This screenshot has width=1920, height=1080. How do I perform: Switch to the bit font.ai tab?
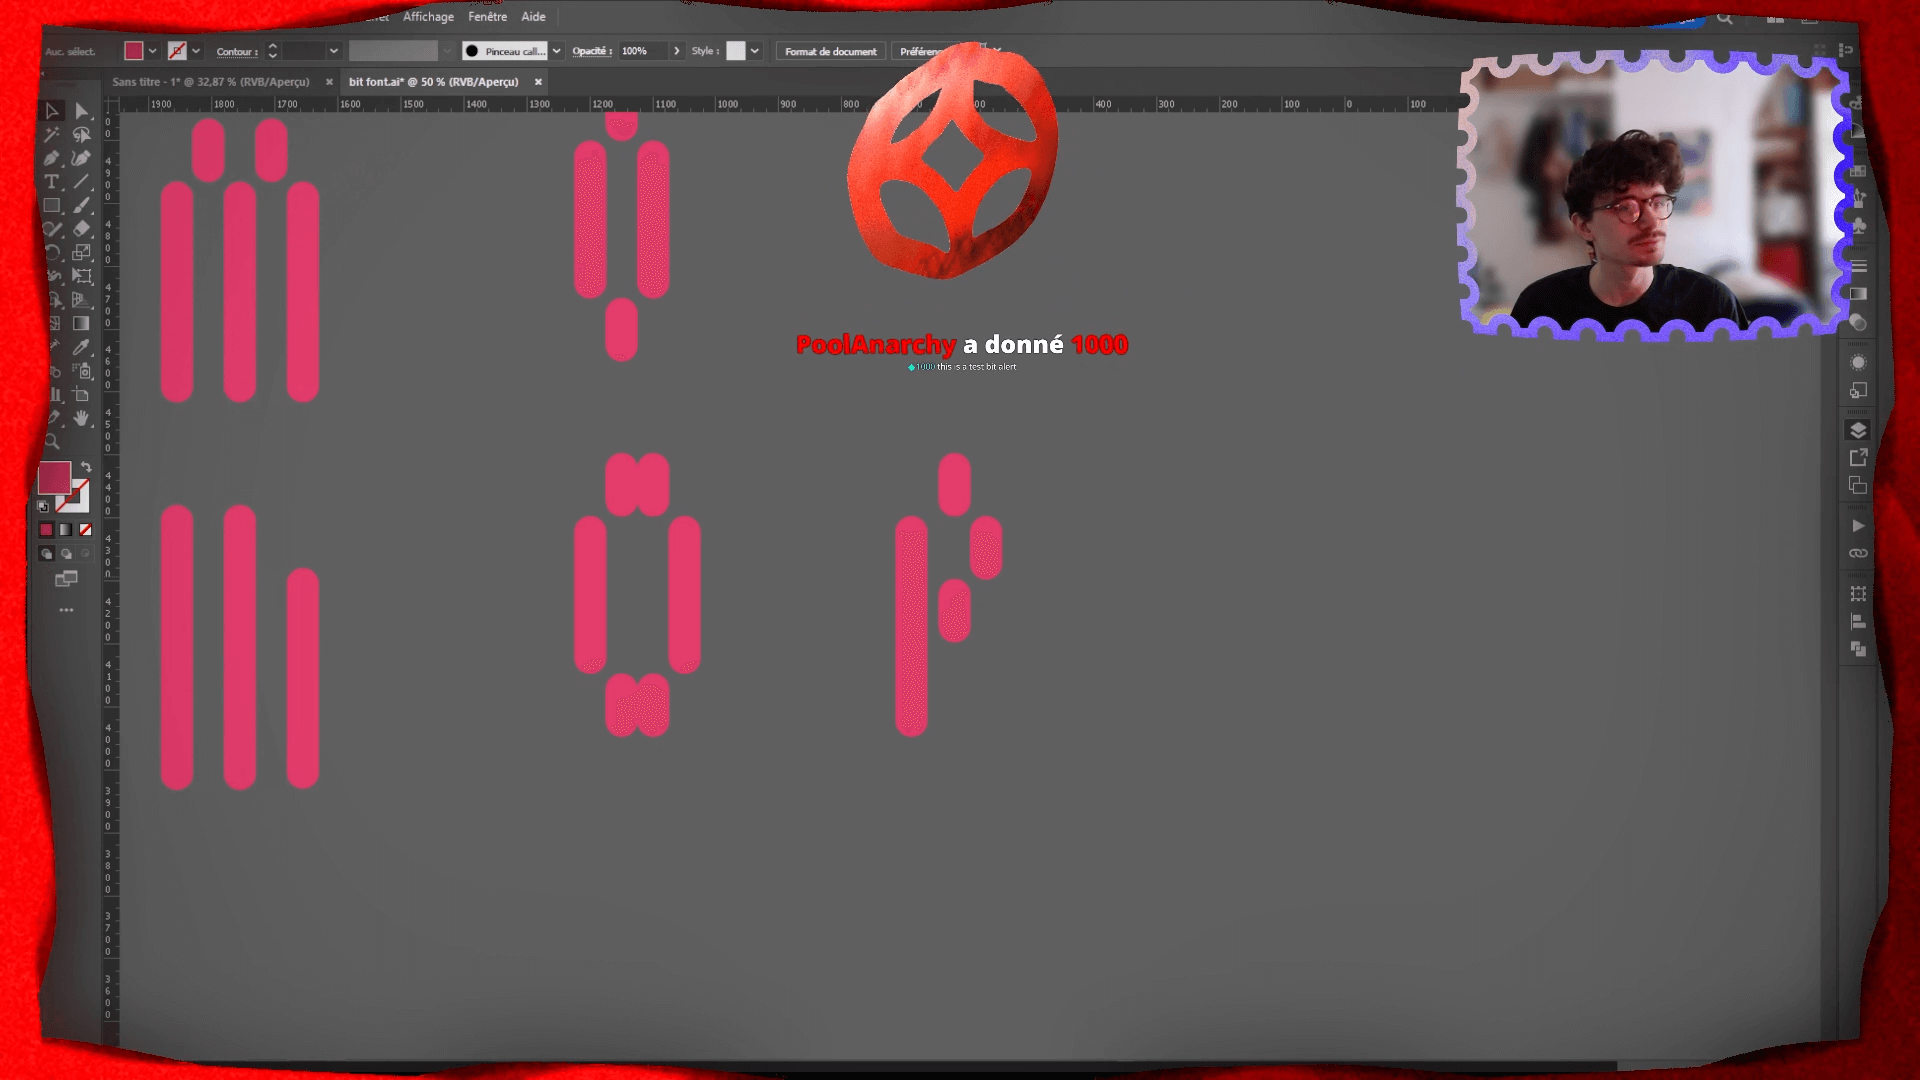tap(433, 82)
